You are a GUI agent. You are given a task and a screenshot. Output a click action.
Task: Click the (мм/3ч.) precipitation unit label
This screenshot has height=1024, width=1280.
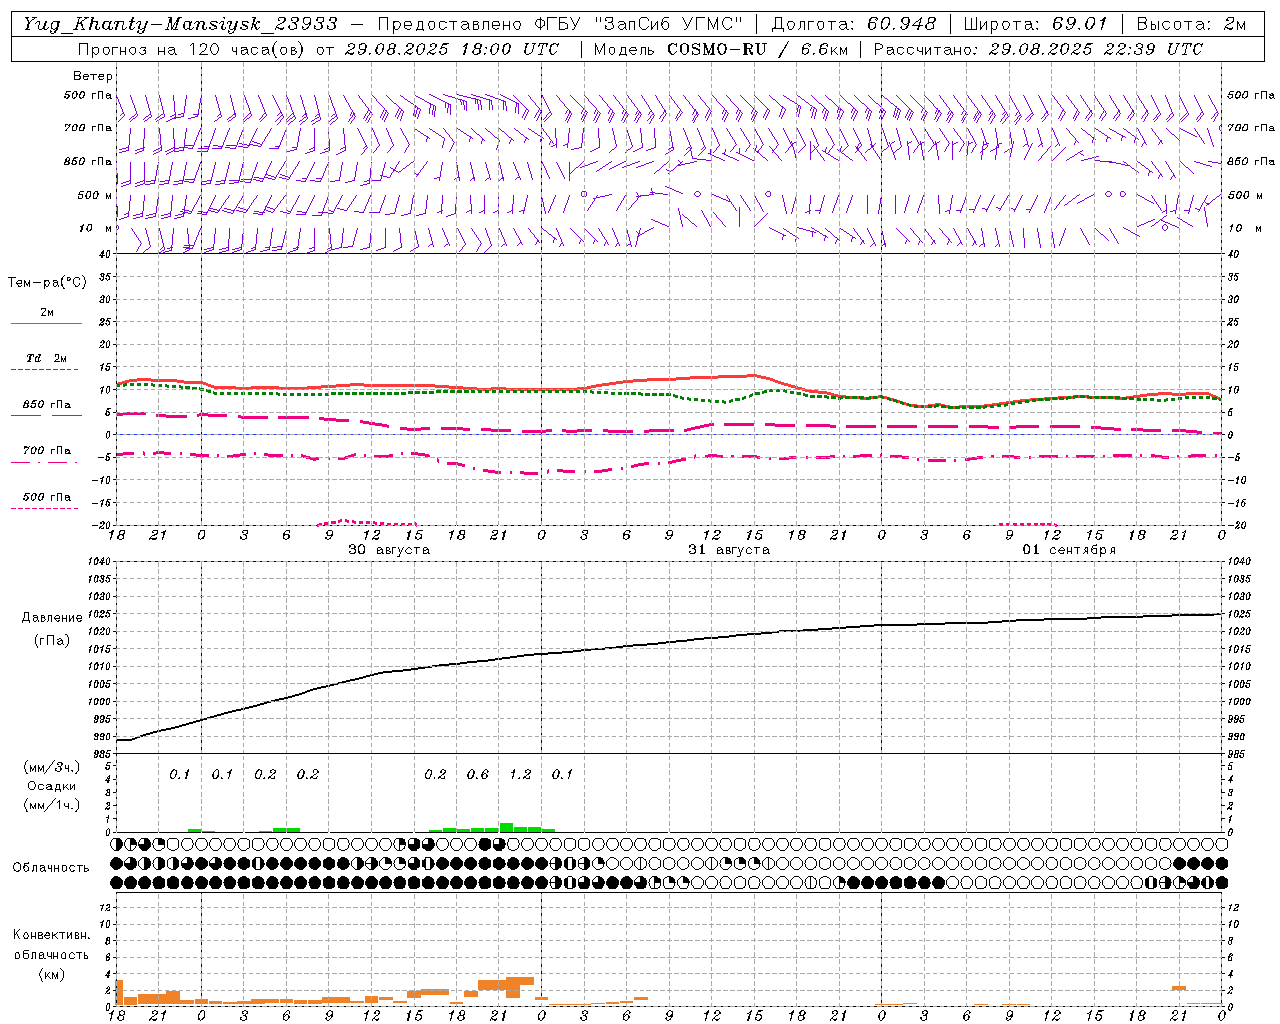[x=52, y=767]
